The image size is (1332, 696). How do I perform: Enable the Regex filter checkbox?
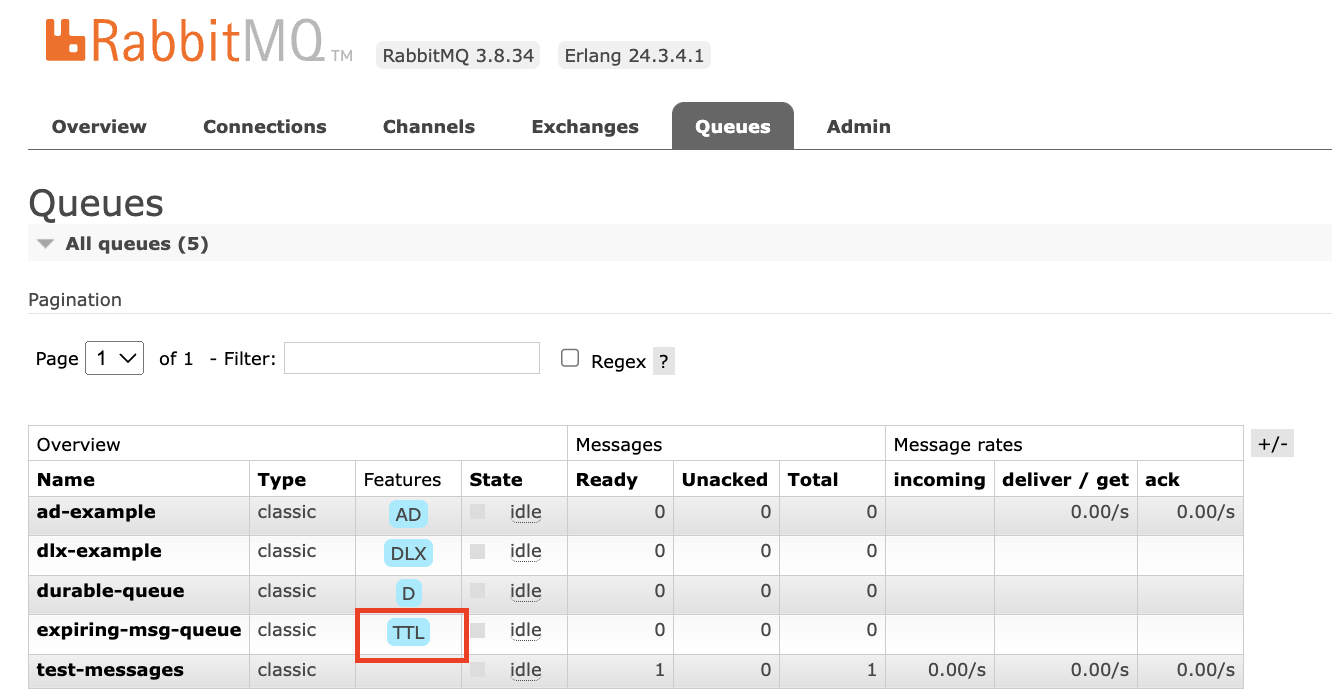pos(570,358)
